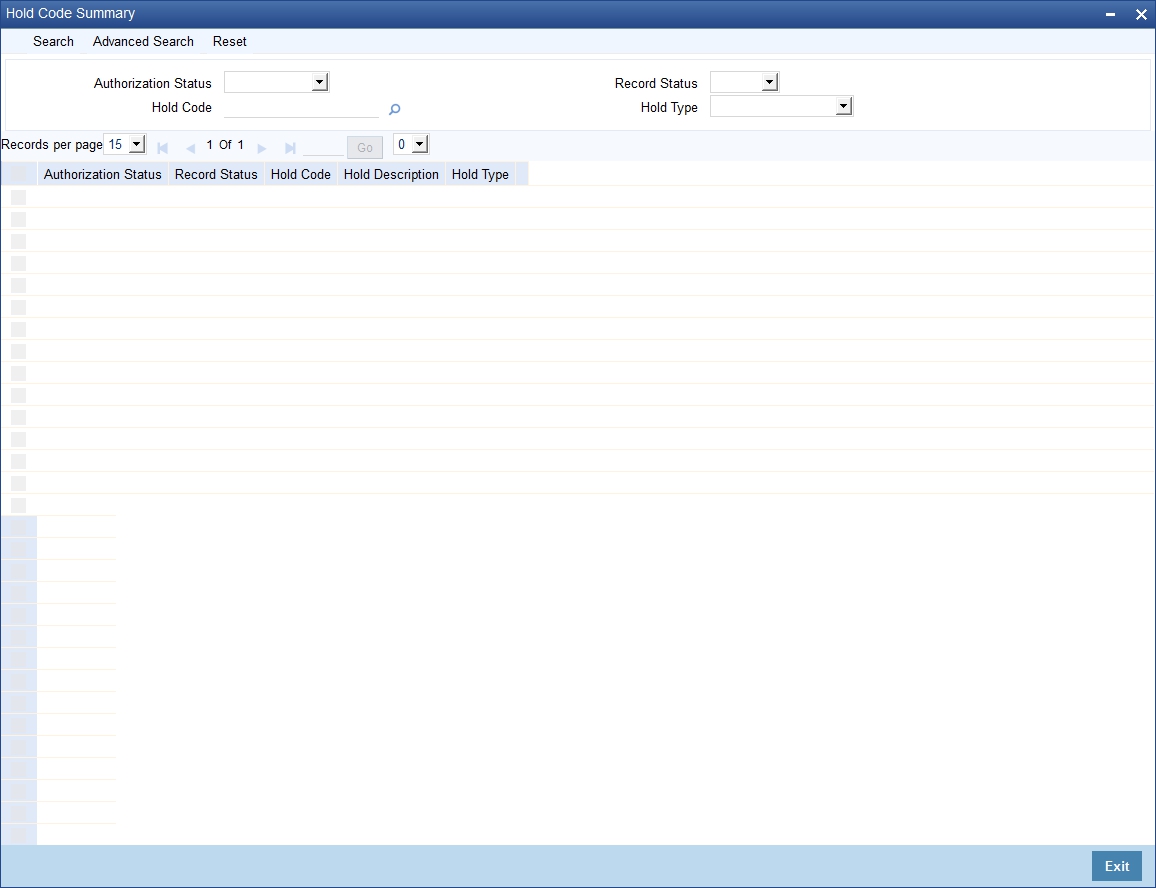This screenshot has width=1156, height=888.
Task: Toggle the select-all checkbox in table header
Action: [x=18, y=174]
